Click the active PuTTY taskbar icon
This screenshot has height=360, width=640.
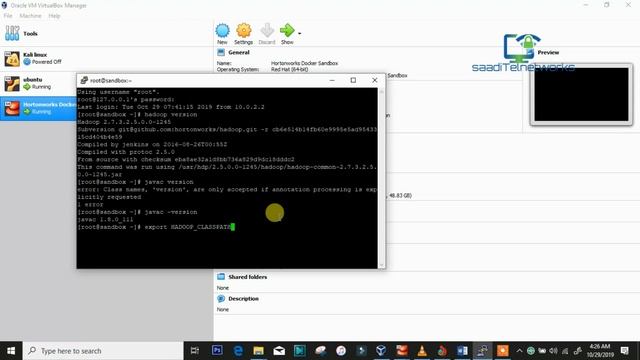482,351
